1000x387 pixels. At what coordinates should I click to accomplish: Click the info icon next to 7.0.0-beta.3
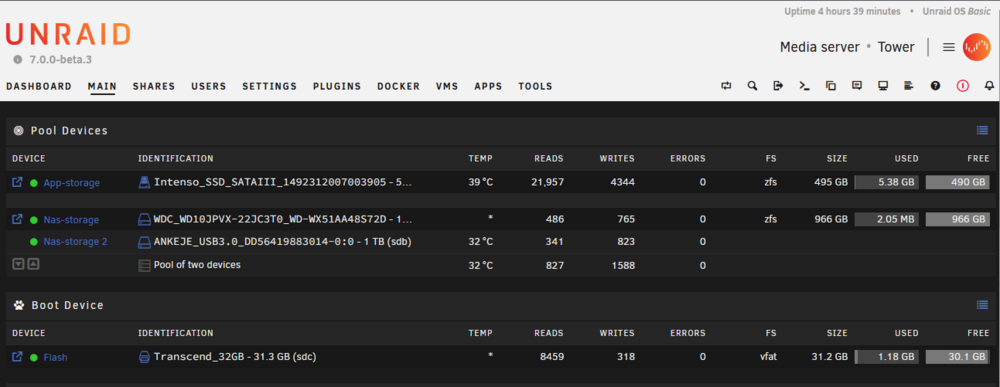click(x=18, y=59)
